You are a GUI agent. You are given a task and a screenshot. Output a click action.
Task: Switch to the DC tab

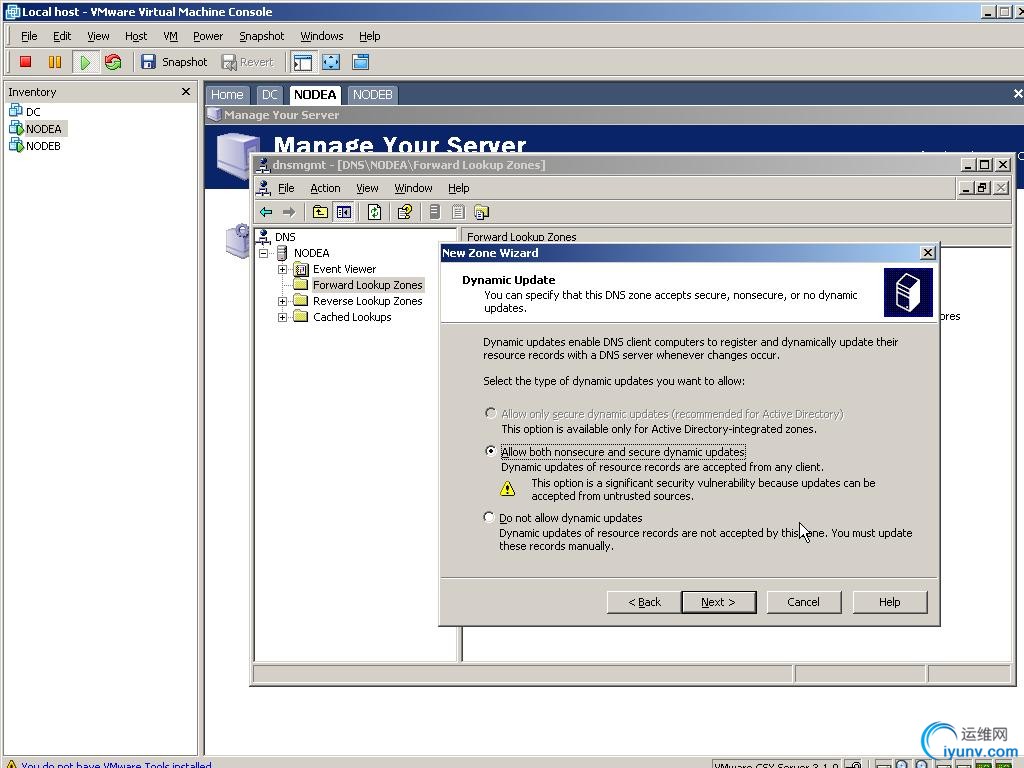270,95
